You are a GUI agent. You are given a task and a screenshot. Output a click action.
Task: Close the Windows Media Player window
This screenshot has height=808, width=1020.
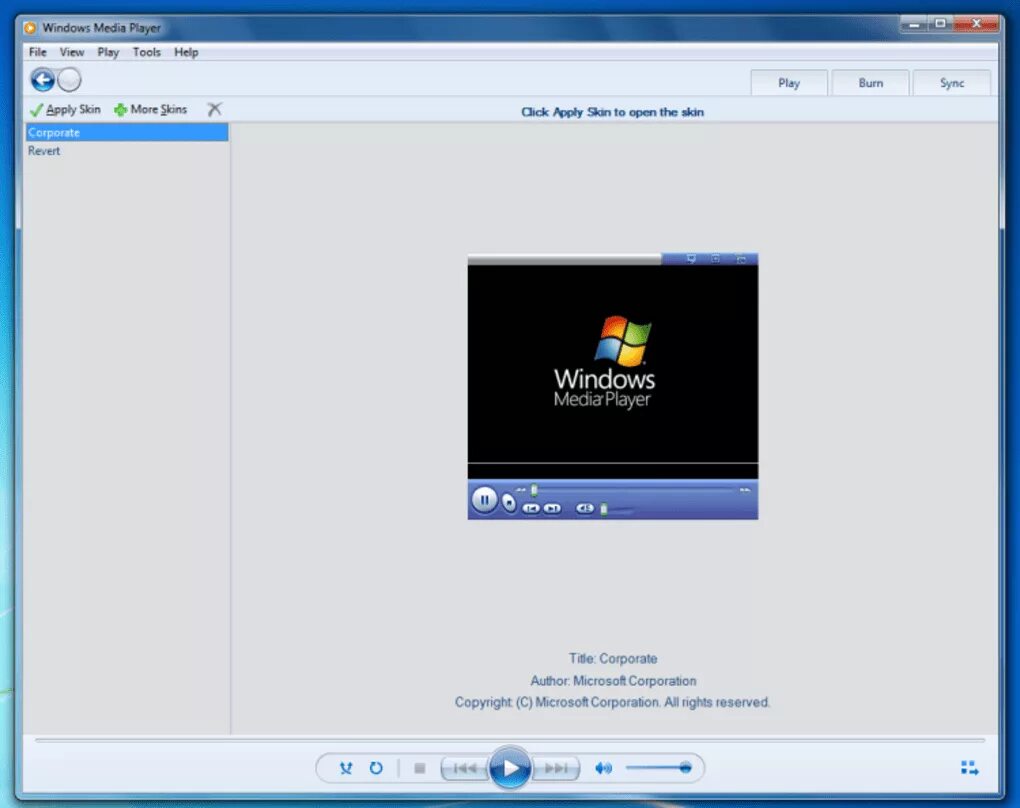tap(976, 24)
